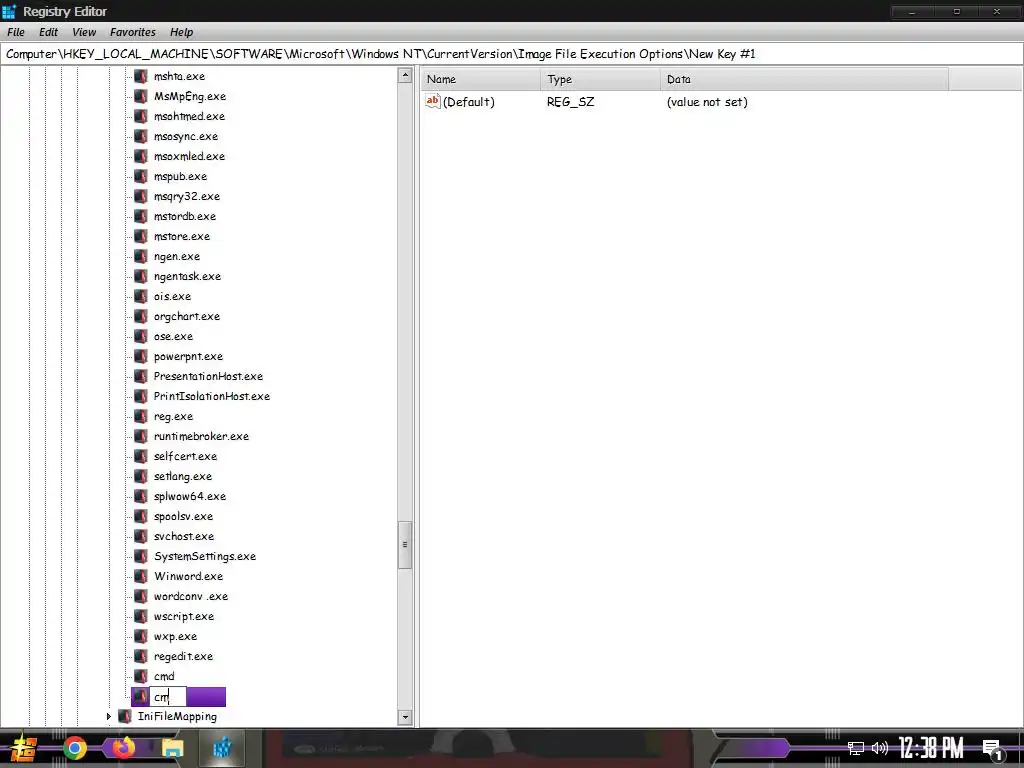Screen dimensions: 1024x768
Task: Click the key icon beside PrintIsolationHost.exe
Action: [x=140, y=396]
